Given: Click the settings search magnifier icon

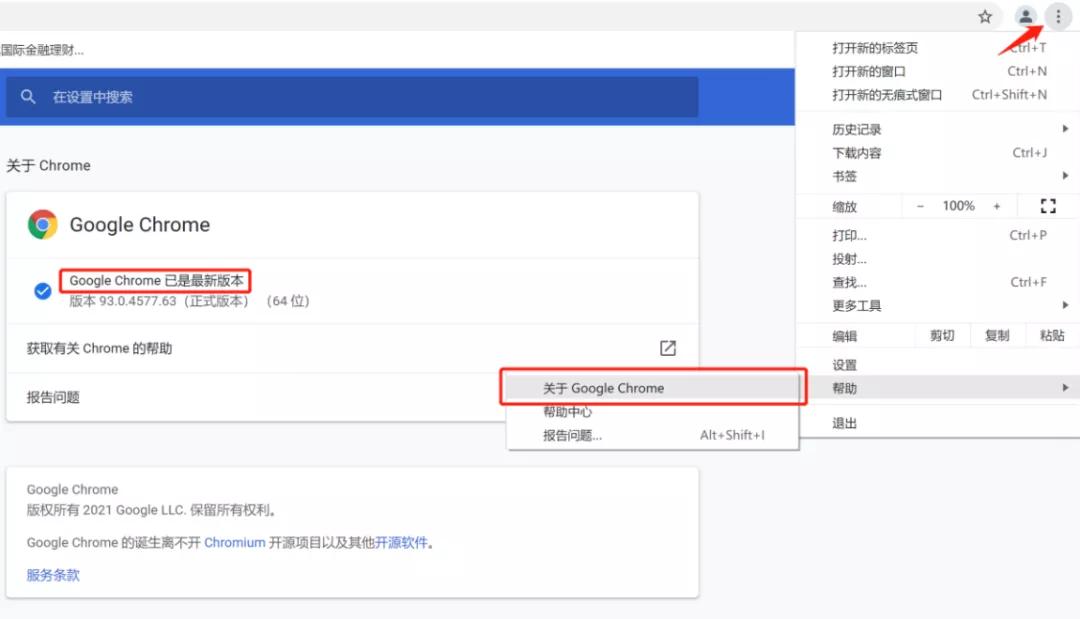Looking at the screenshot, I should pyautogui.click(x=28, y=96).
